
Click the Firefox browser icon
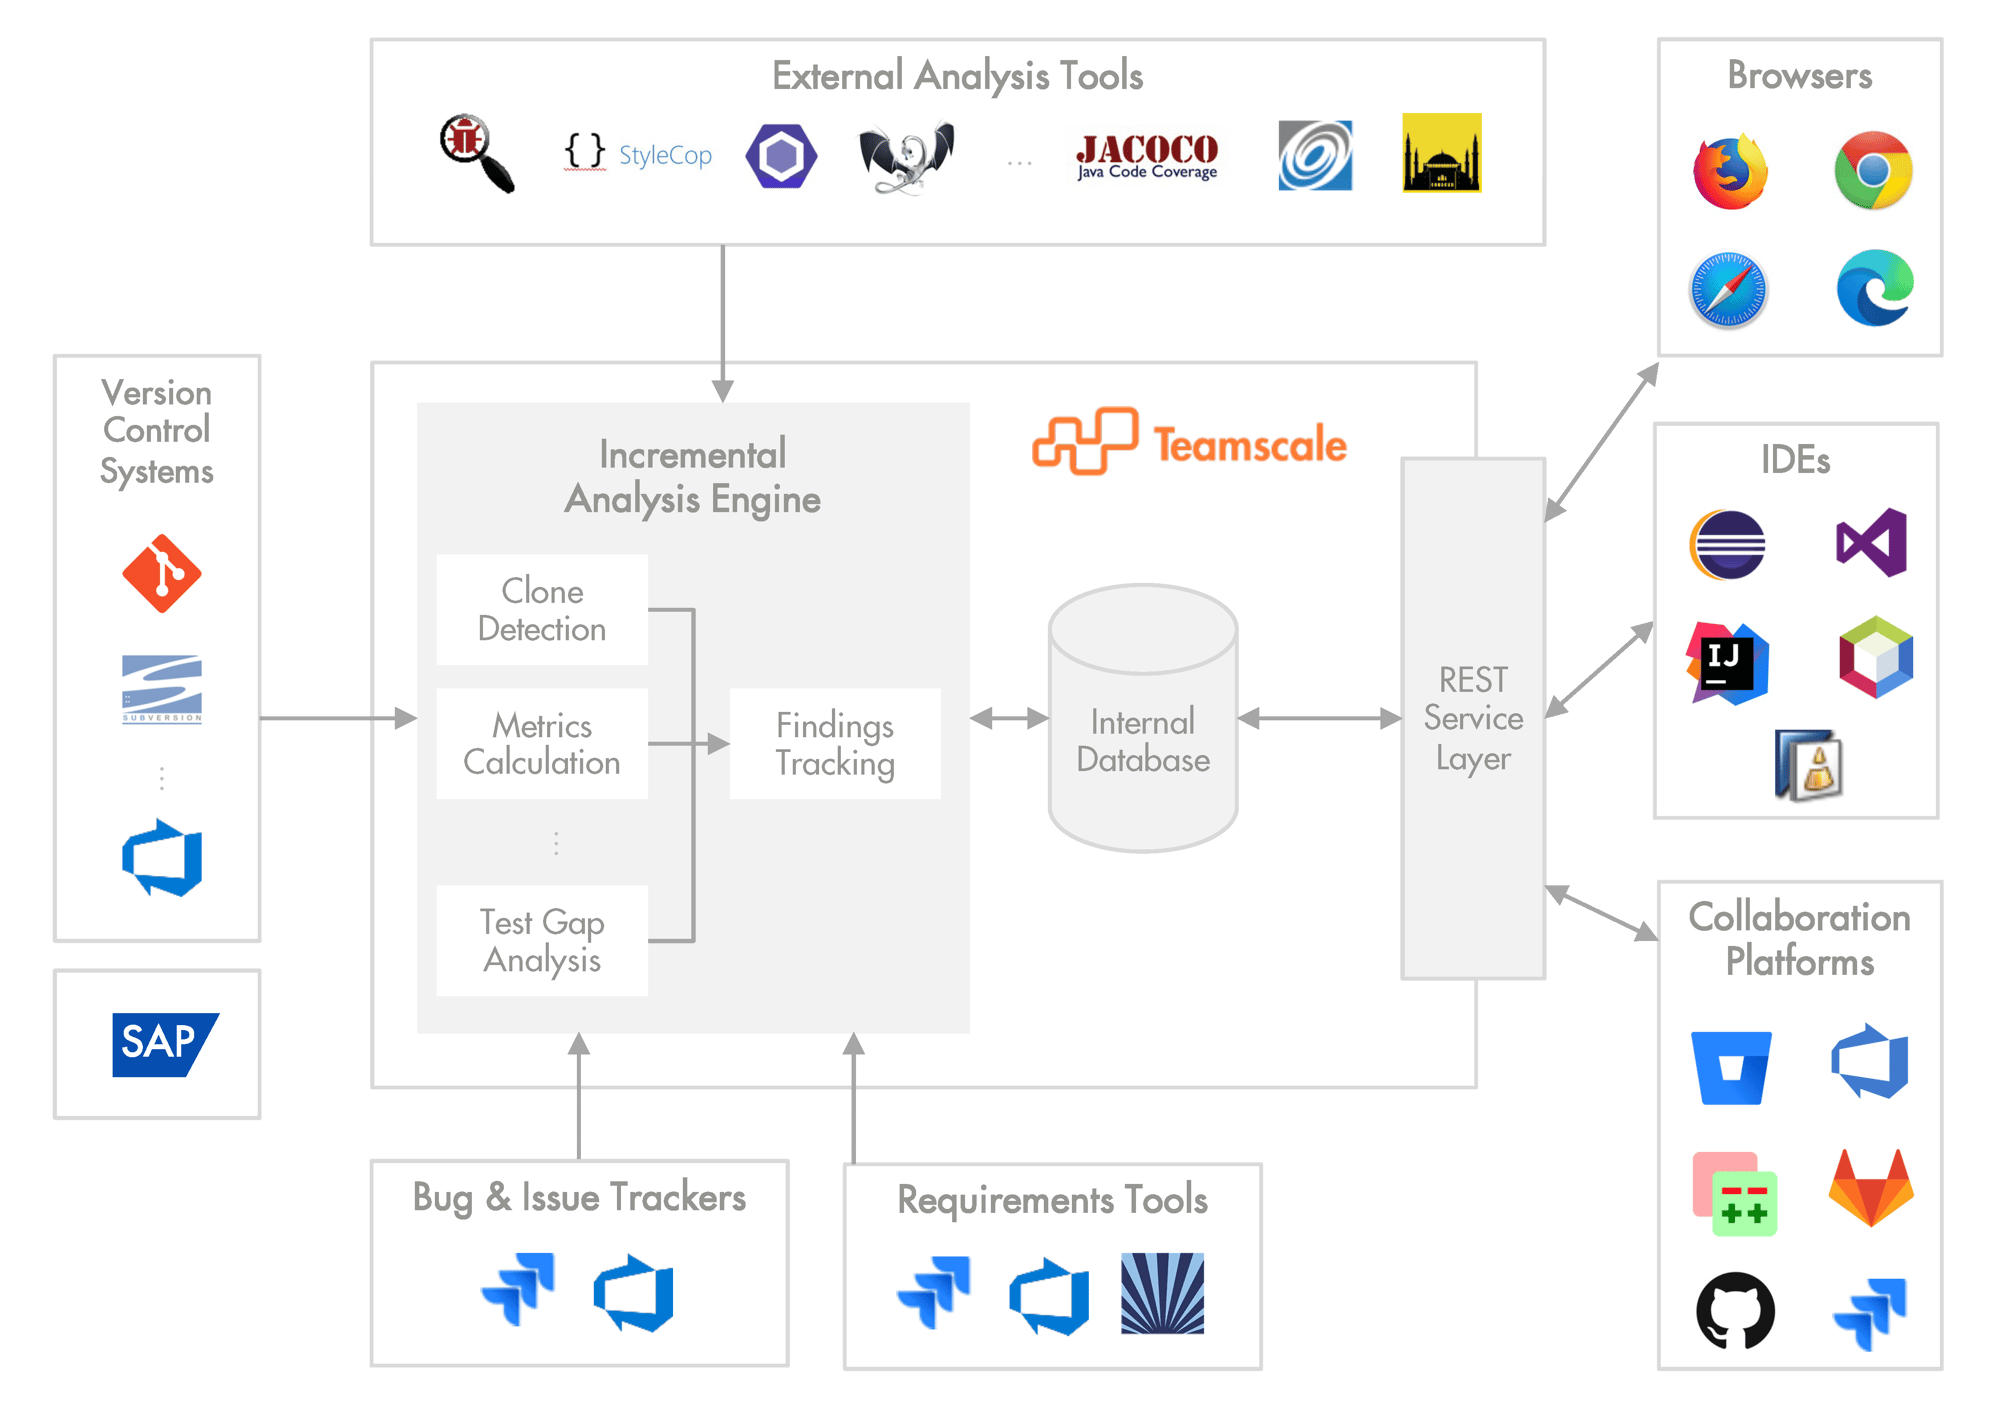[1730, 170]
